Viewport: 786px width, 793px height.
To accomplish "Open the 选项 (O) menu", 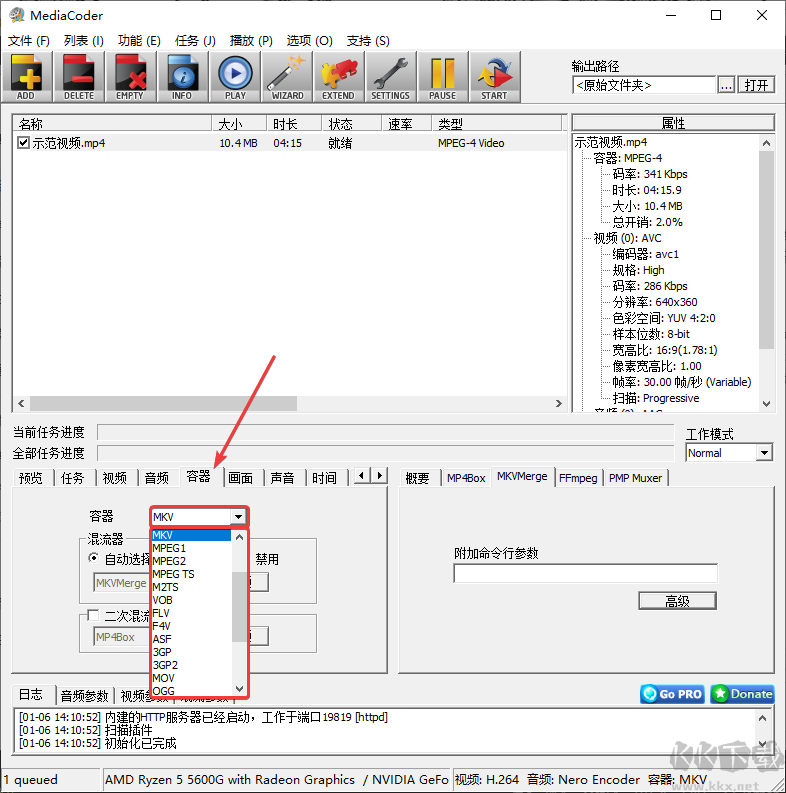I will click(310, 40).
